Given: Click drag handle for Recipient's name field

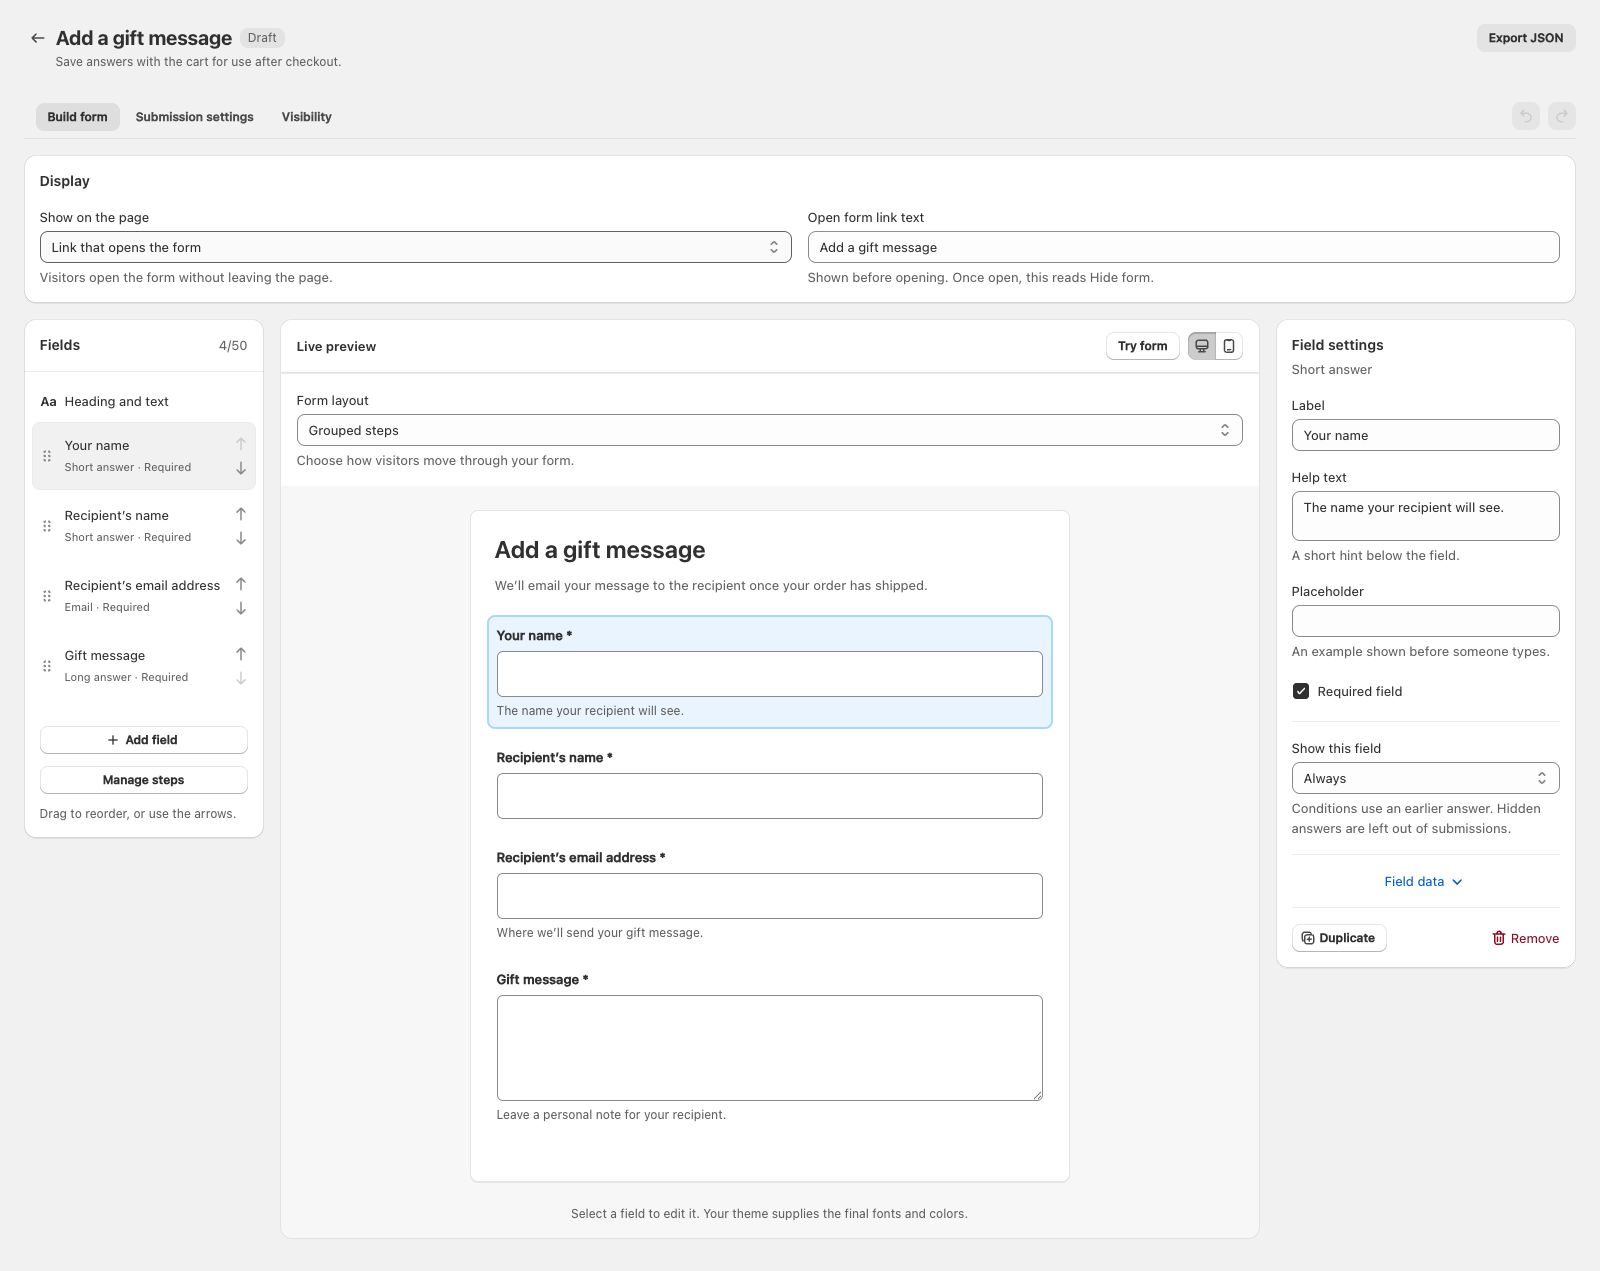Looking at the screenshot, I should click(x=47, y=526).
